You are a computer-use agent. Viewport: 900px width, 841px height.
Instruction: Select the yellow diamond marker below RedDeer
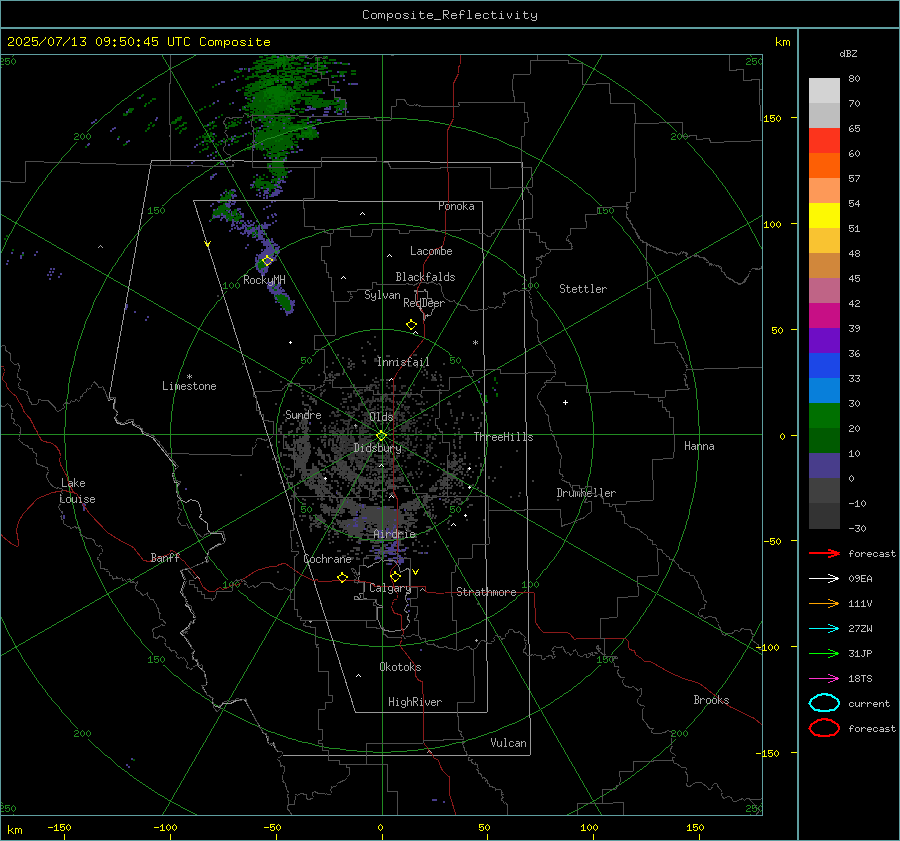412,325
